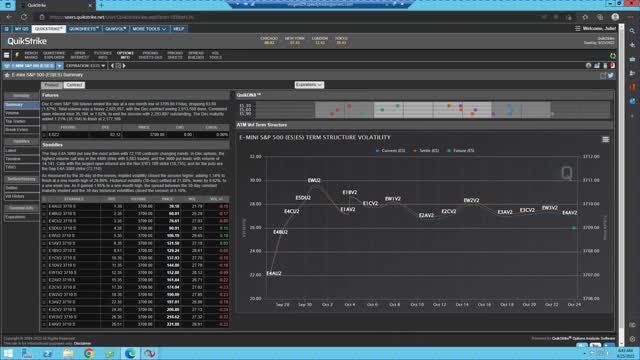Click the blue chart icon beside info icon
Viewport: 640px width, 360px height.
(x=597, y=66)
